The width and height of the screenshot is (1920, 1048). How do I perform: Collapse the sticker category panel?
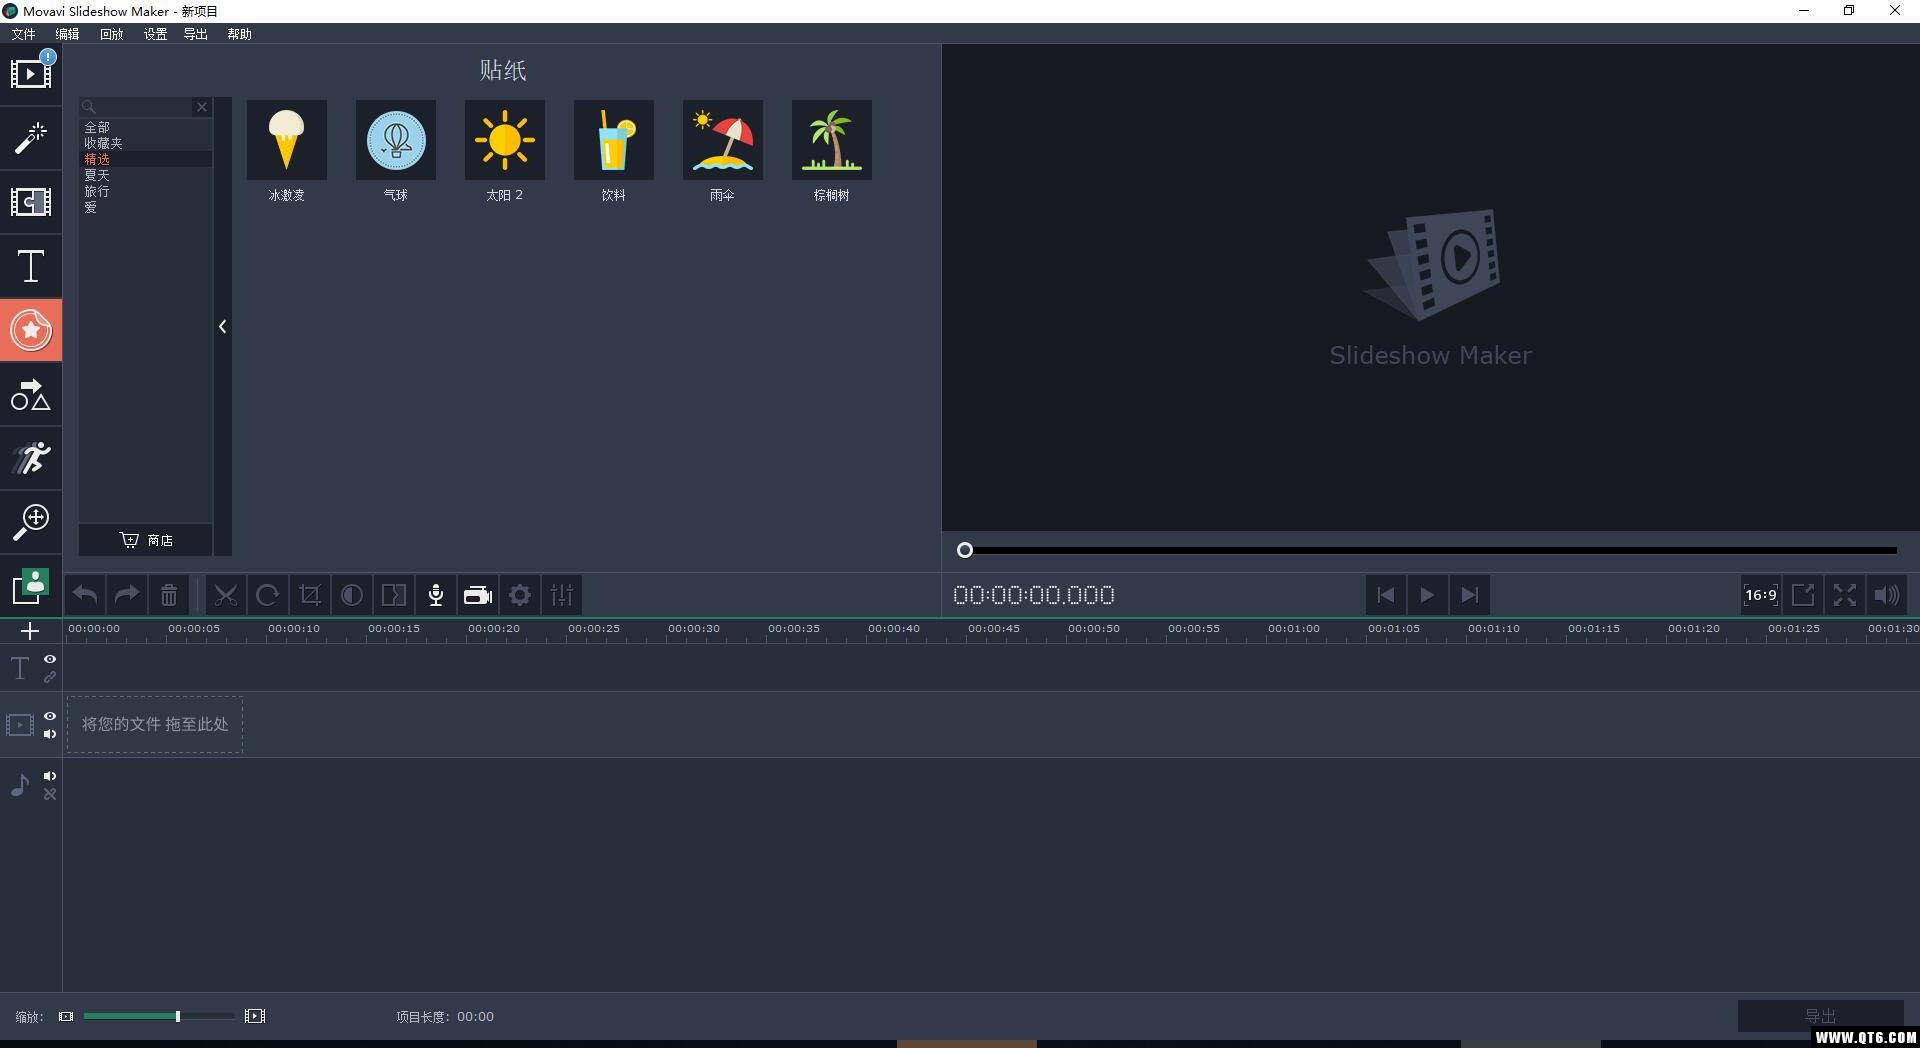point(223,327)
